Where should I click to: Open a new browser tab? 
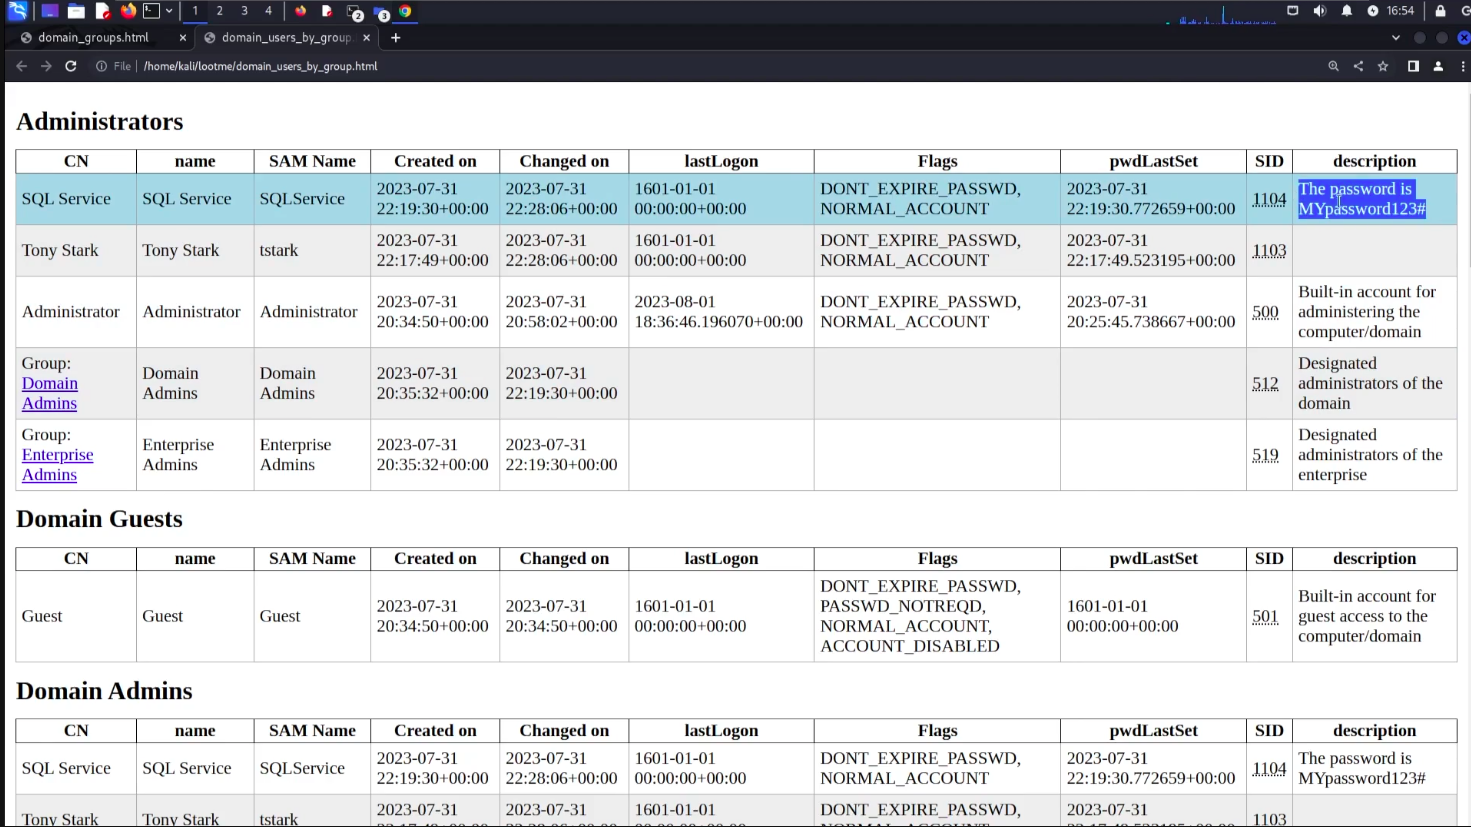[396, 38]
